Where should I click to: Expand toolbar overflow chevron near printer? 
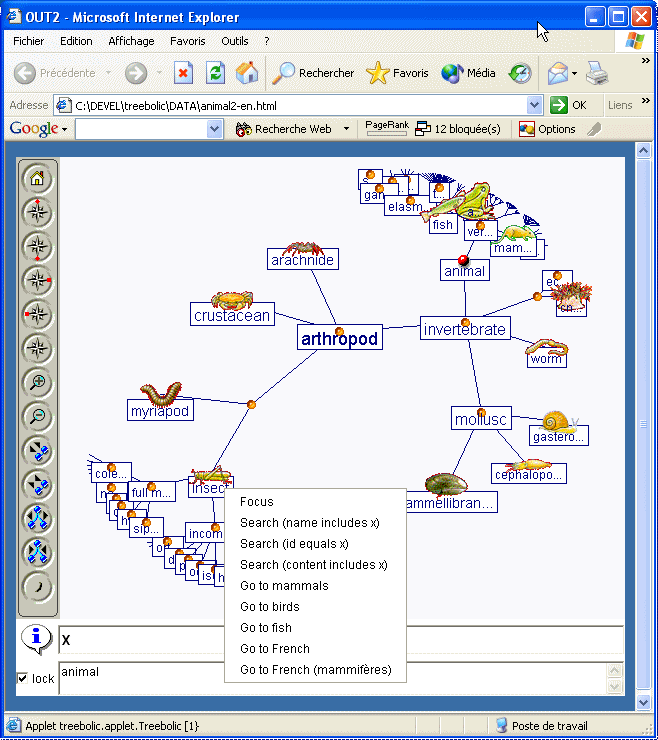(645, 60)
